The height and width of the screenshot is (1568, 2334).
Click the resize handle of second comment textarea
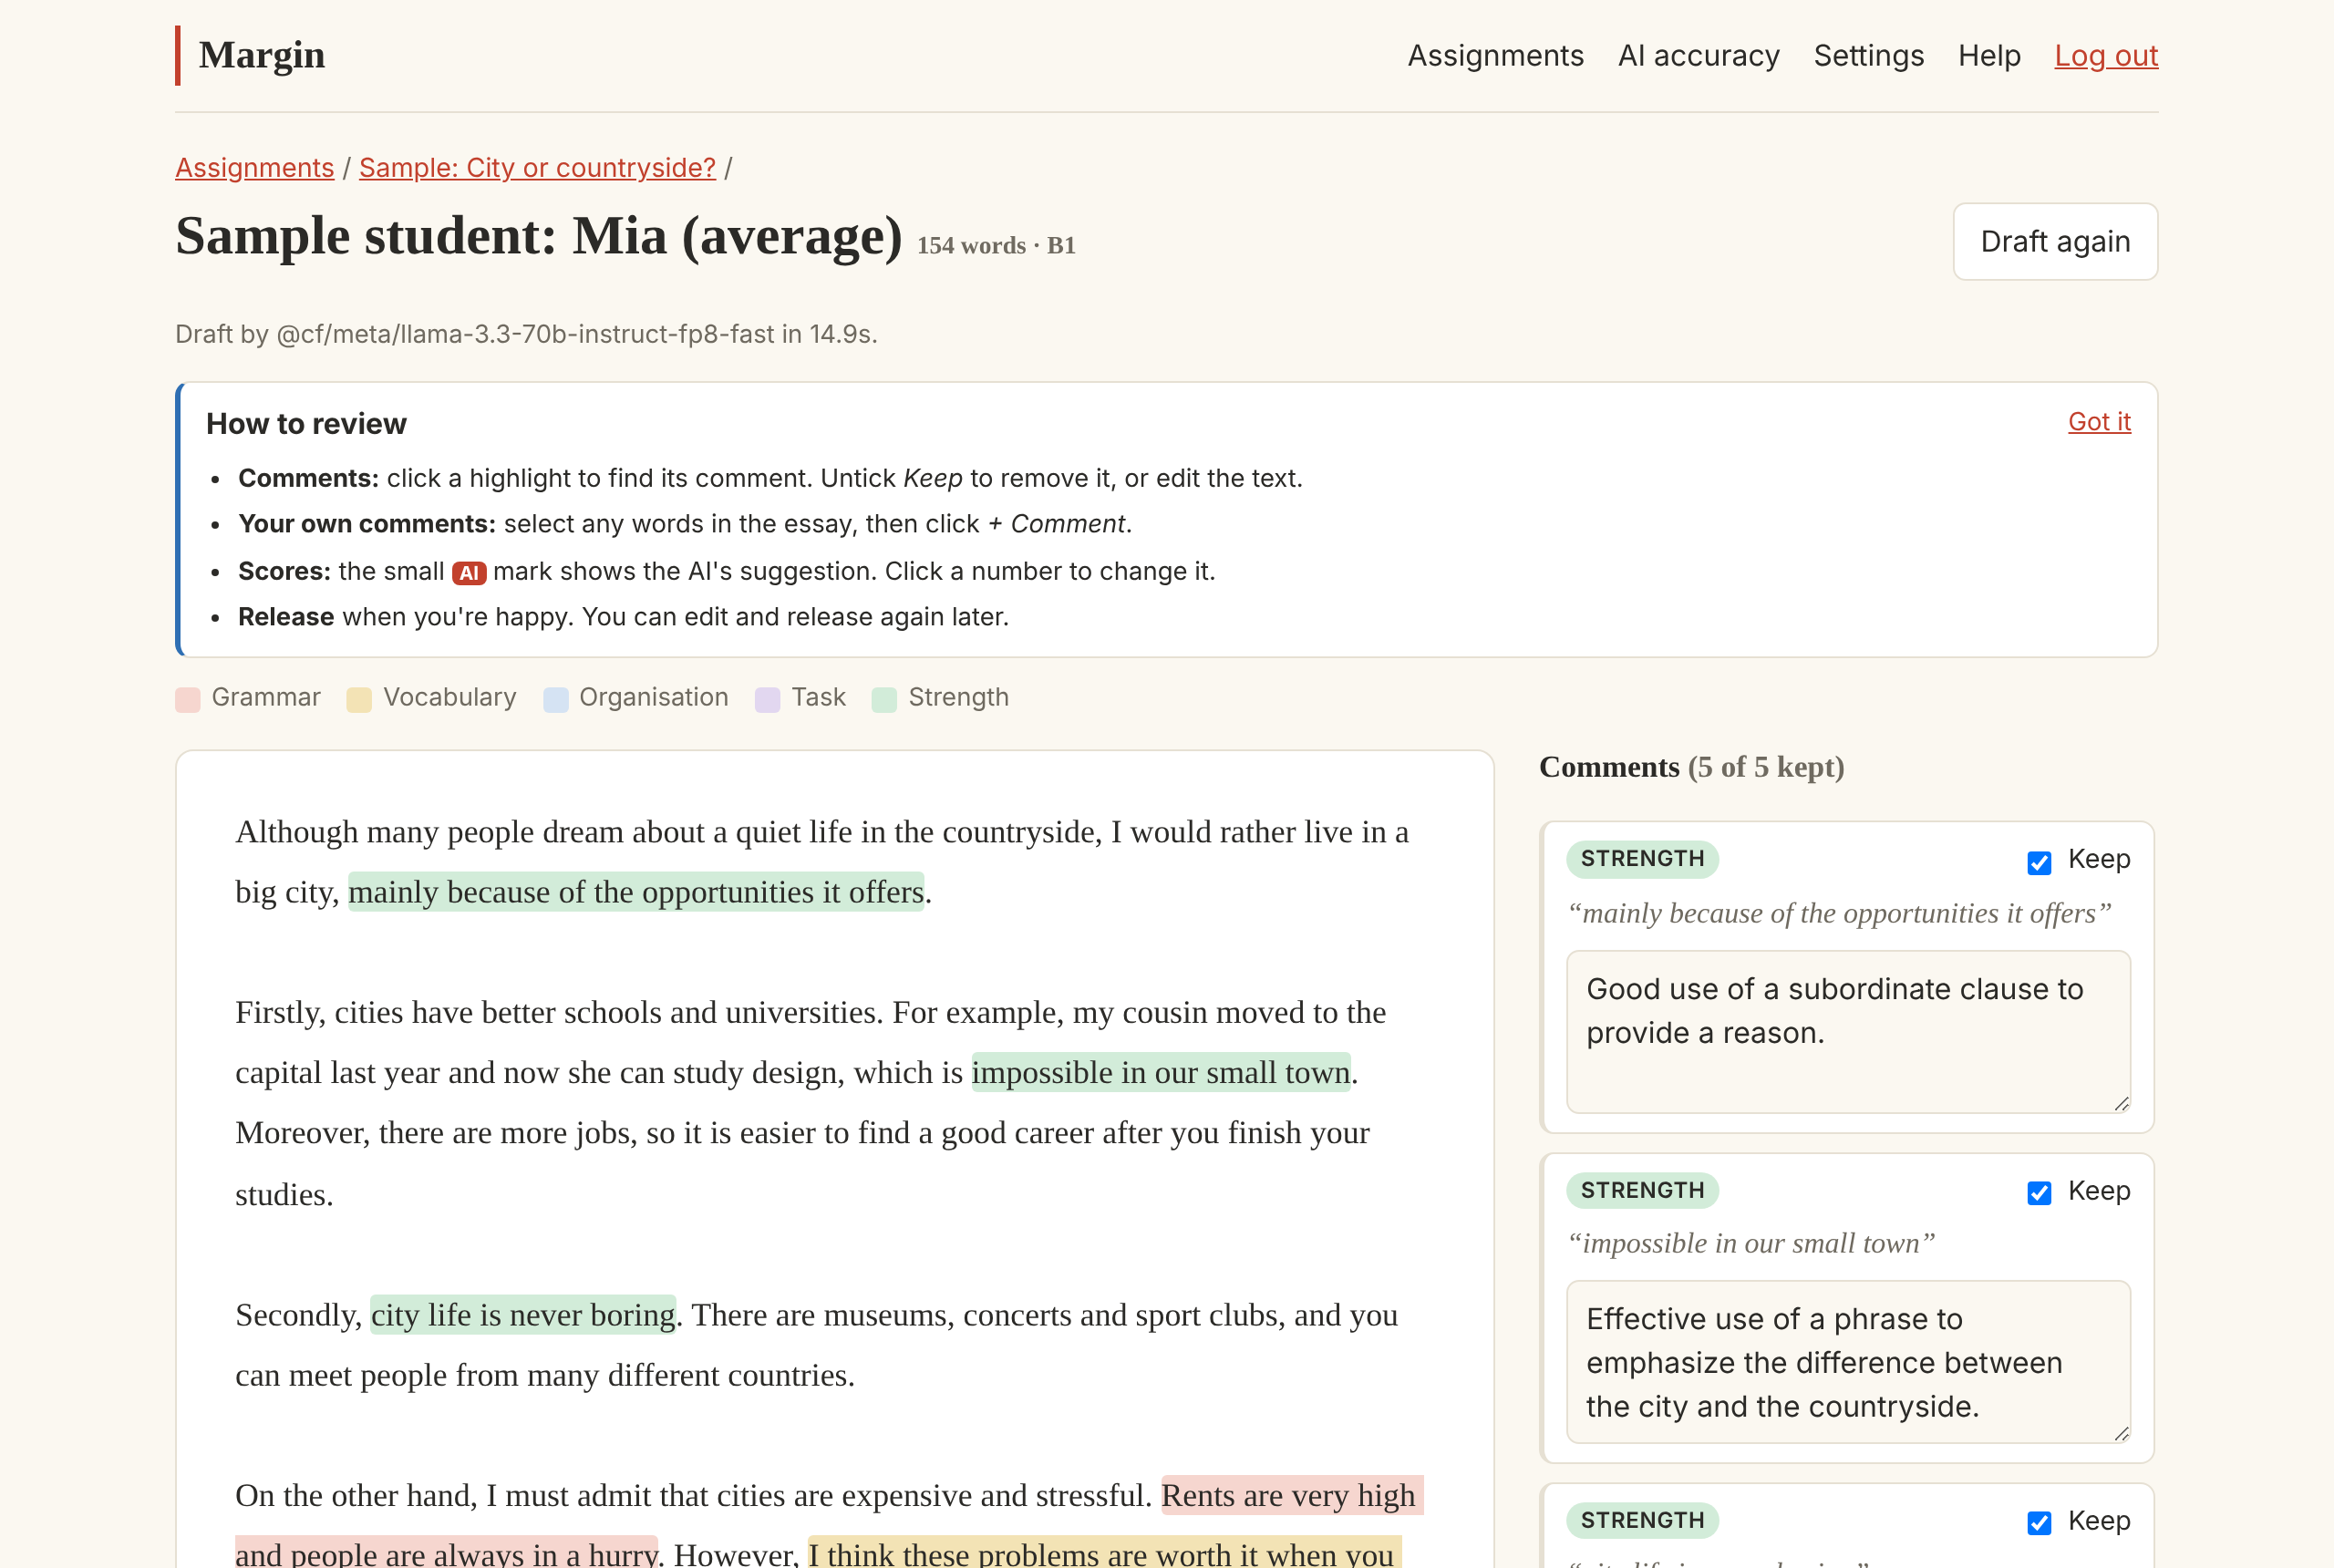pos(2120,1433)
